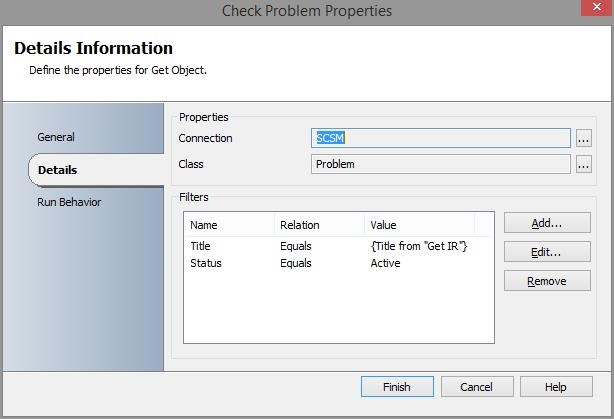This screenshot has height=419, width=614.
Task: Open the Run Behavior tab
Action: pyautogui.click(x=69, y=202)
